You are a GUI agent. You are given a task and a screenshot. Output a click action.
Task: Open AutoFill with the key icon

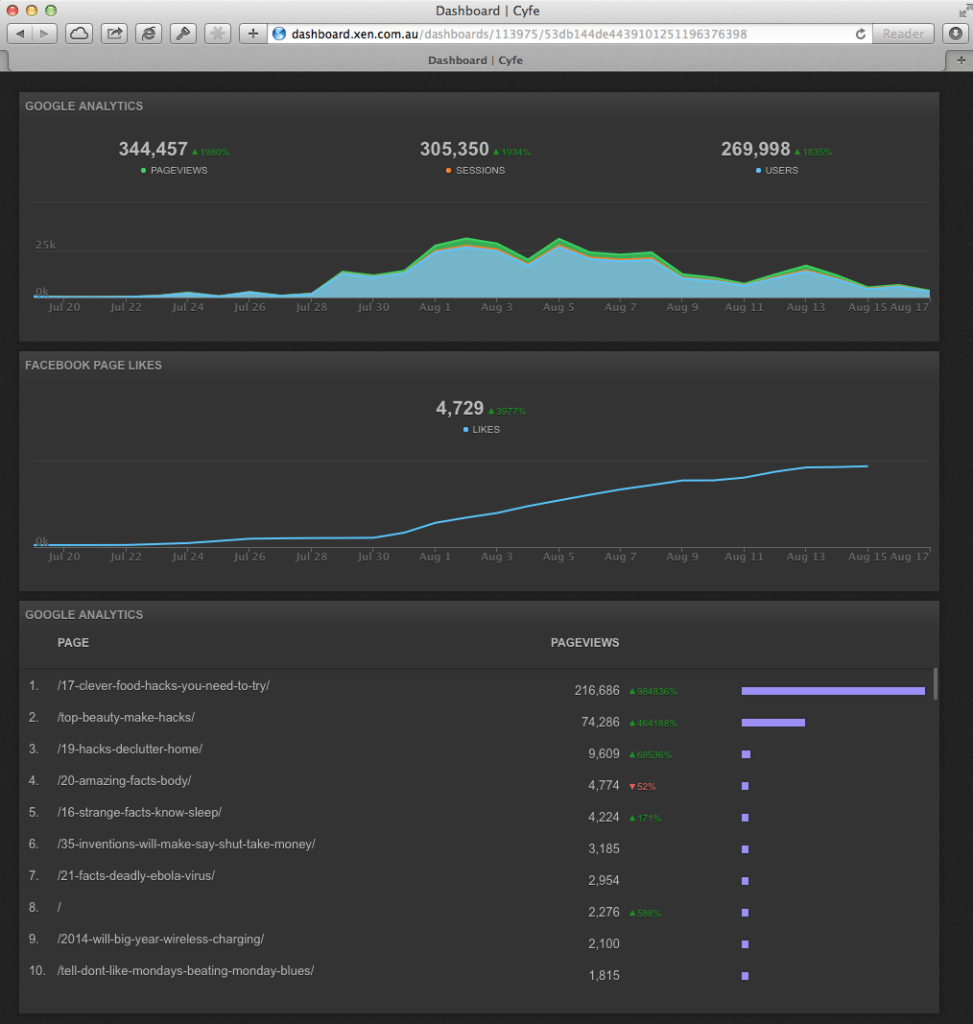pos(183,33)
